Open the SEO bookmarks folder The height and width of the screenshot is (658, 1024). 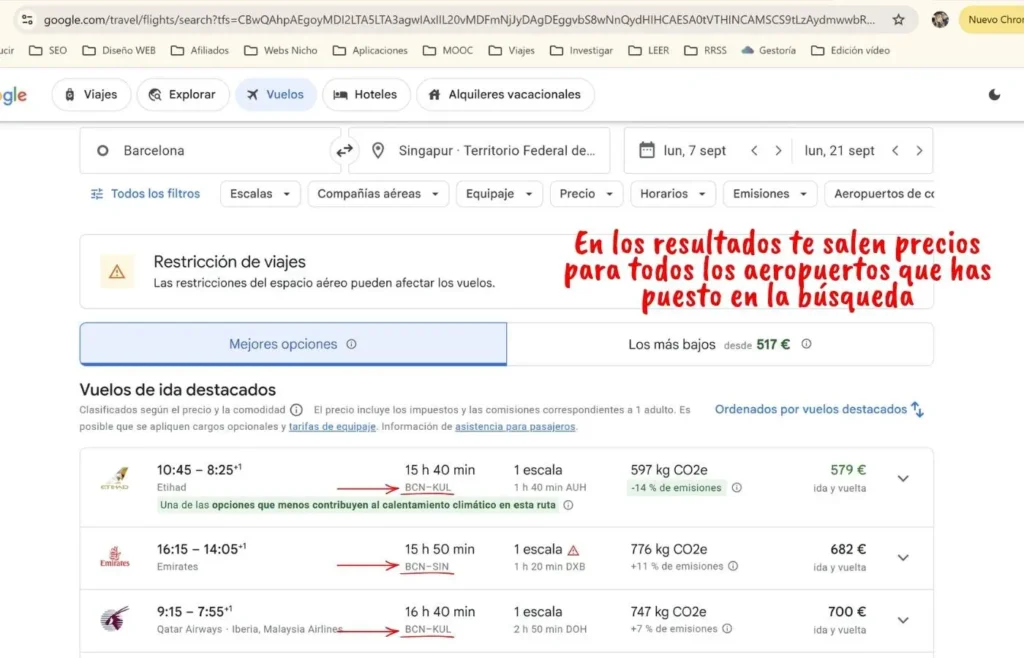coord(48,50)
